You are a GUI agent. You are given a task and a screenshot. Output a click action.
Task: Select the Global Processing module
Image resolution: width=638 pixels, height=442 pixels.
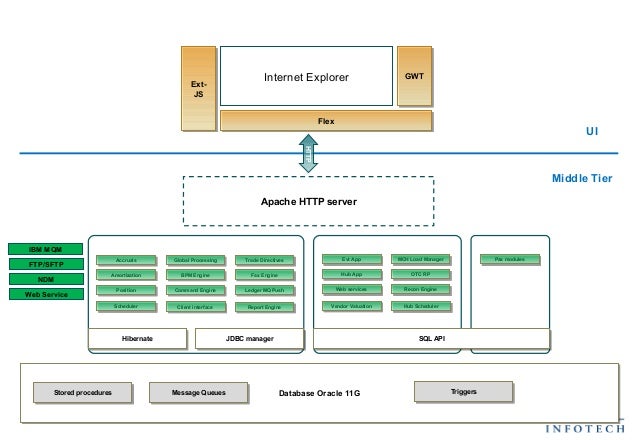[196, 260]
